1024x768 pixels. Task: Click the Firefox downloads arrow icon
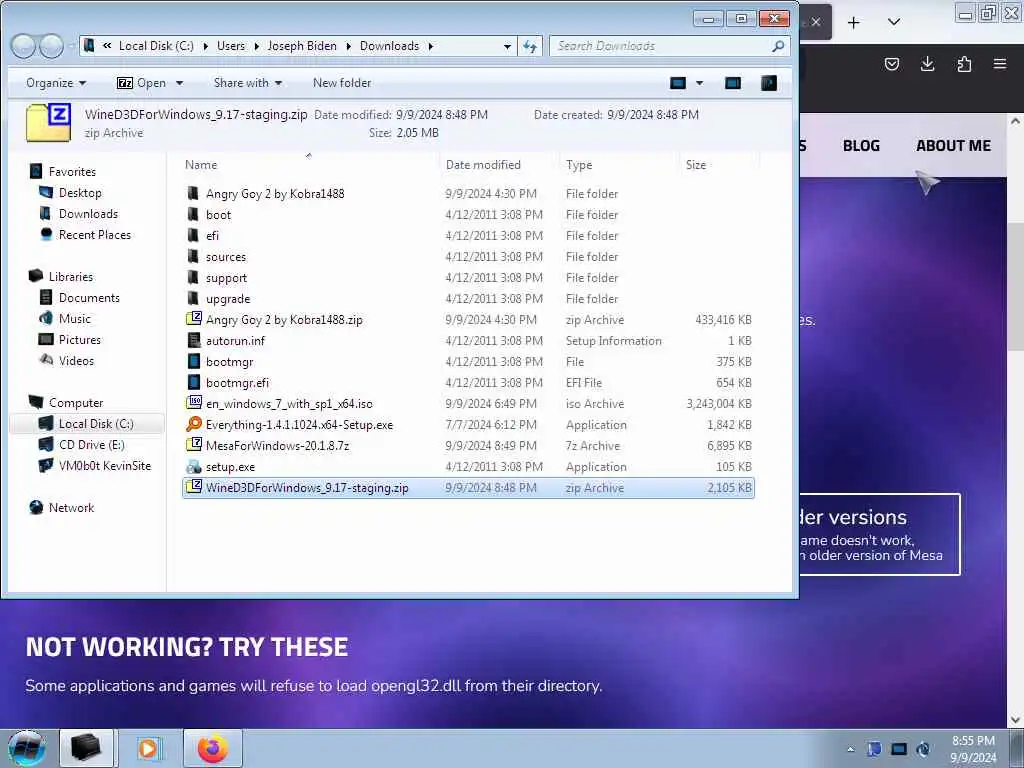point(927,63)
